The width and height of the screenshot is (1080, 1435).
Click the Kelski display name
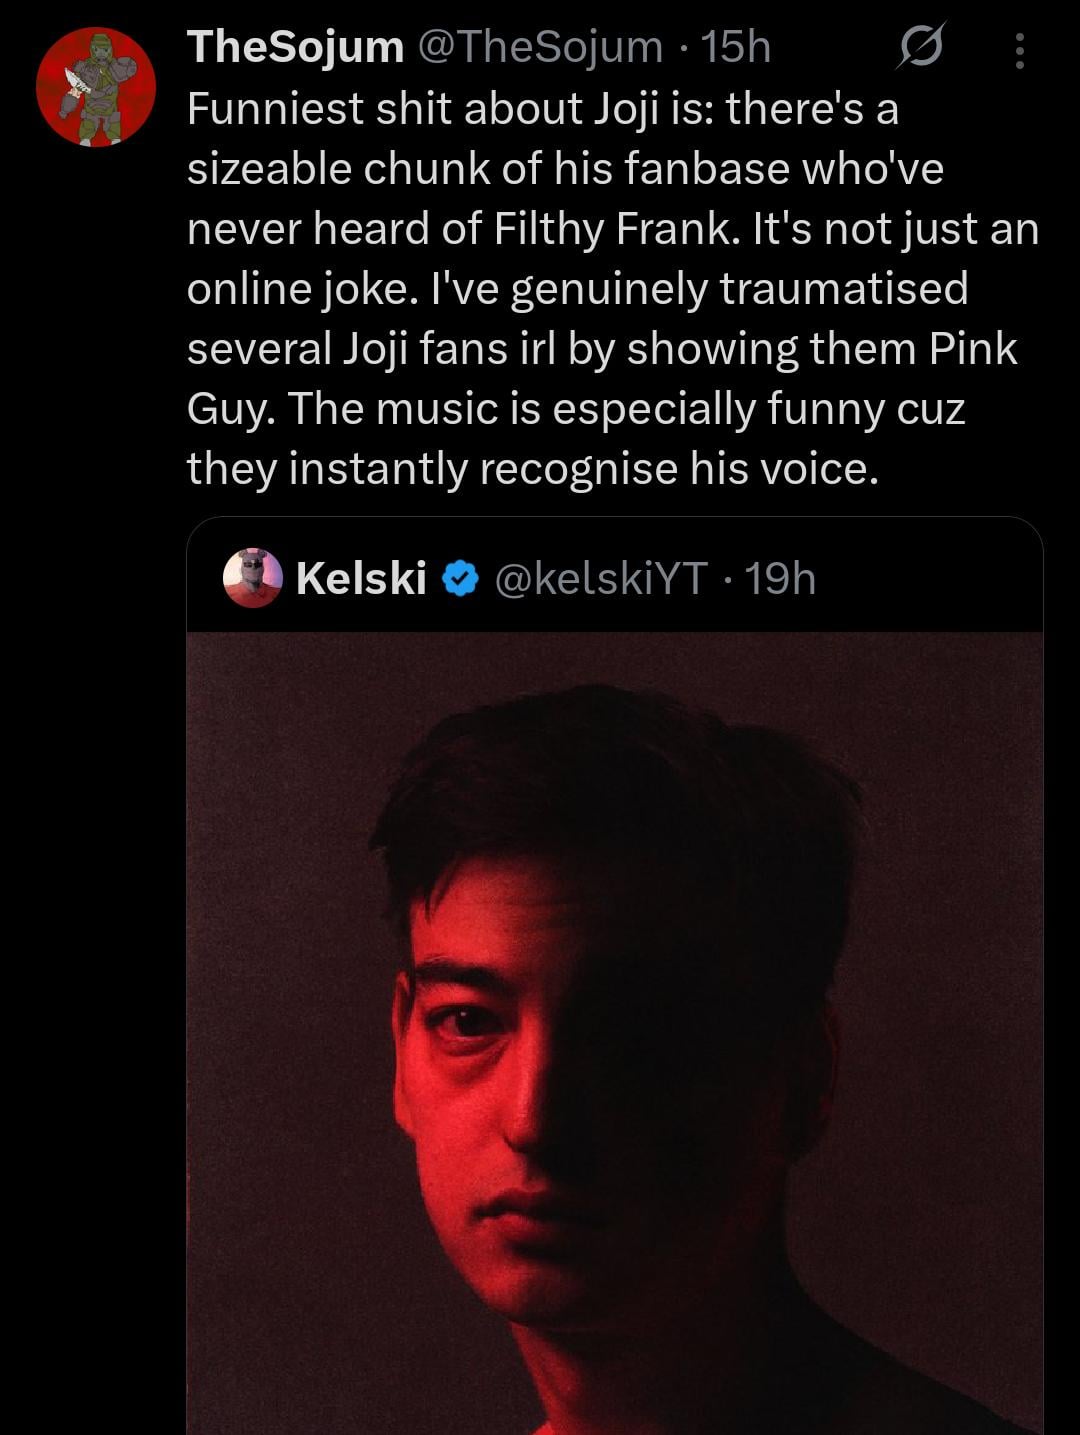tap(361, 578)
